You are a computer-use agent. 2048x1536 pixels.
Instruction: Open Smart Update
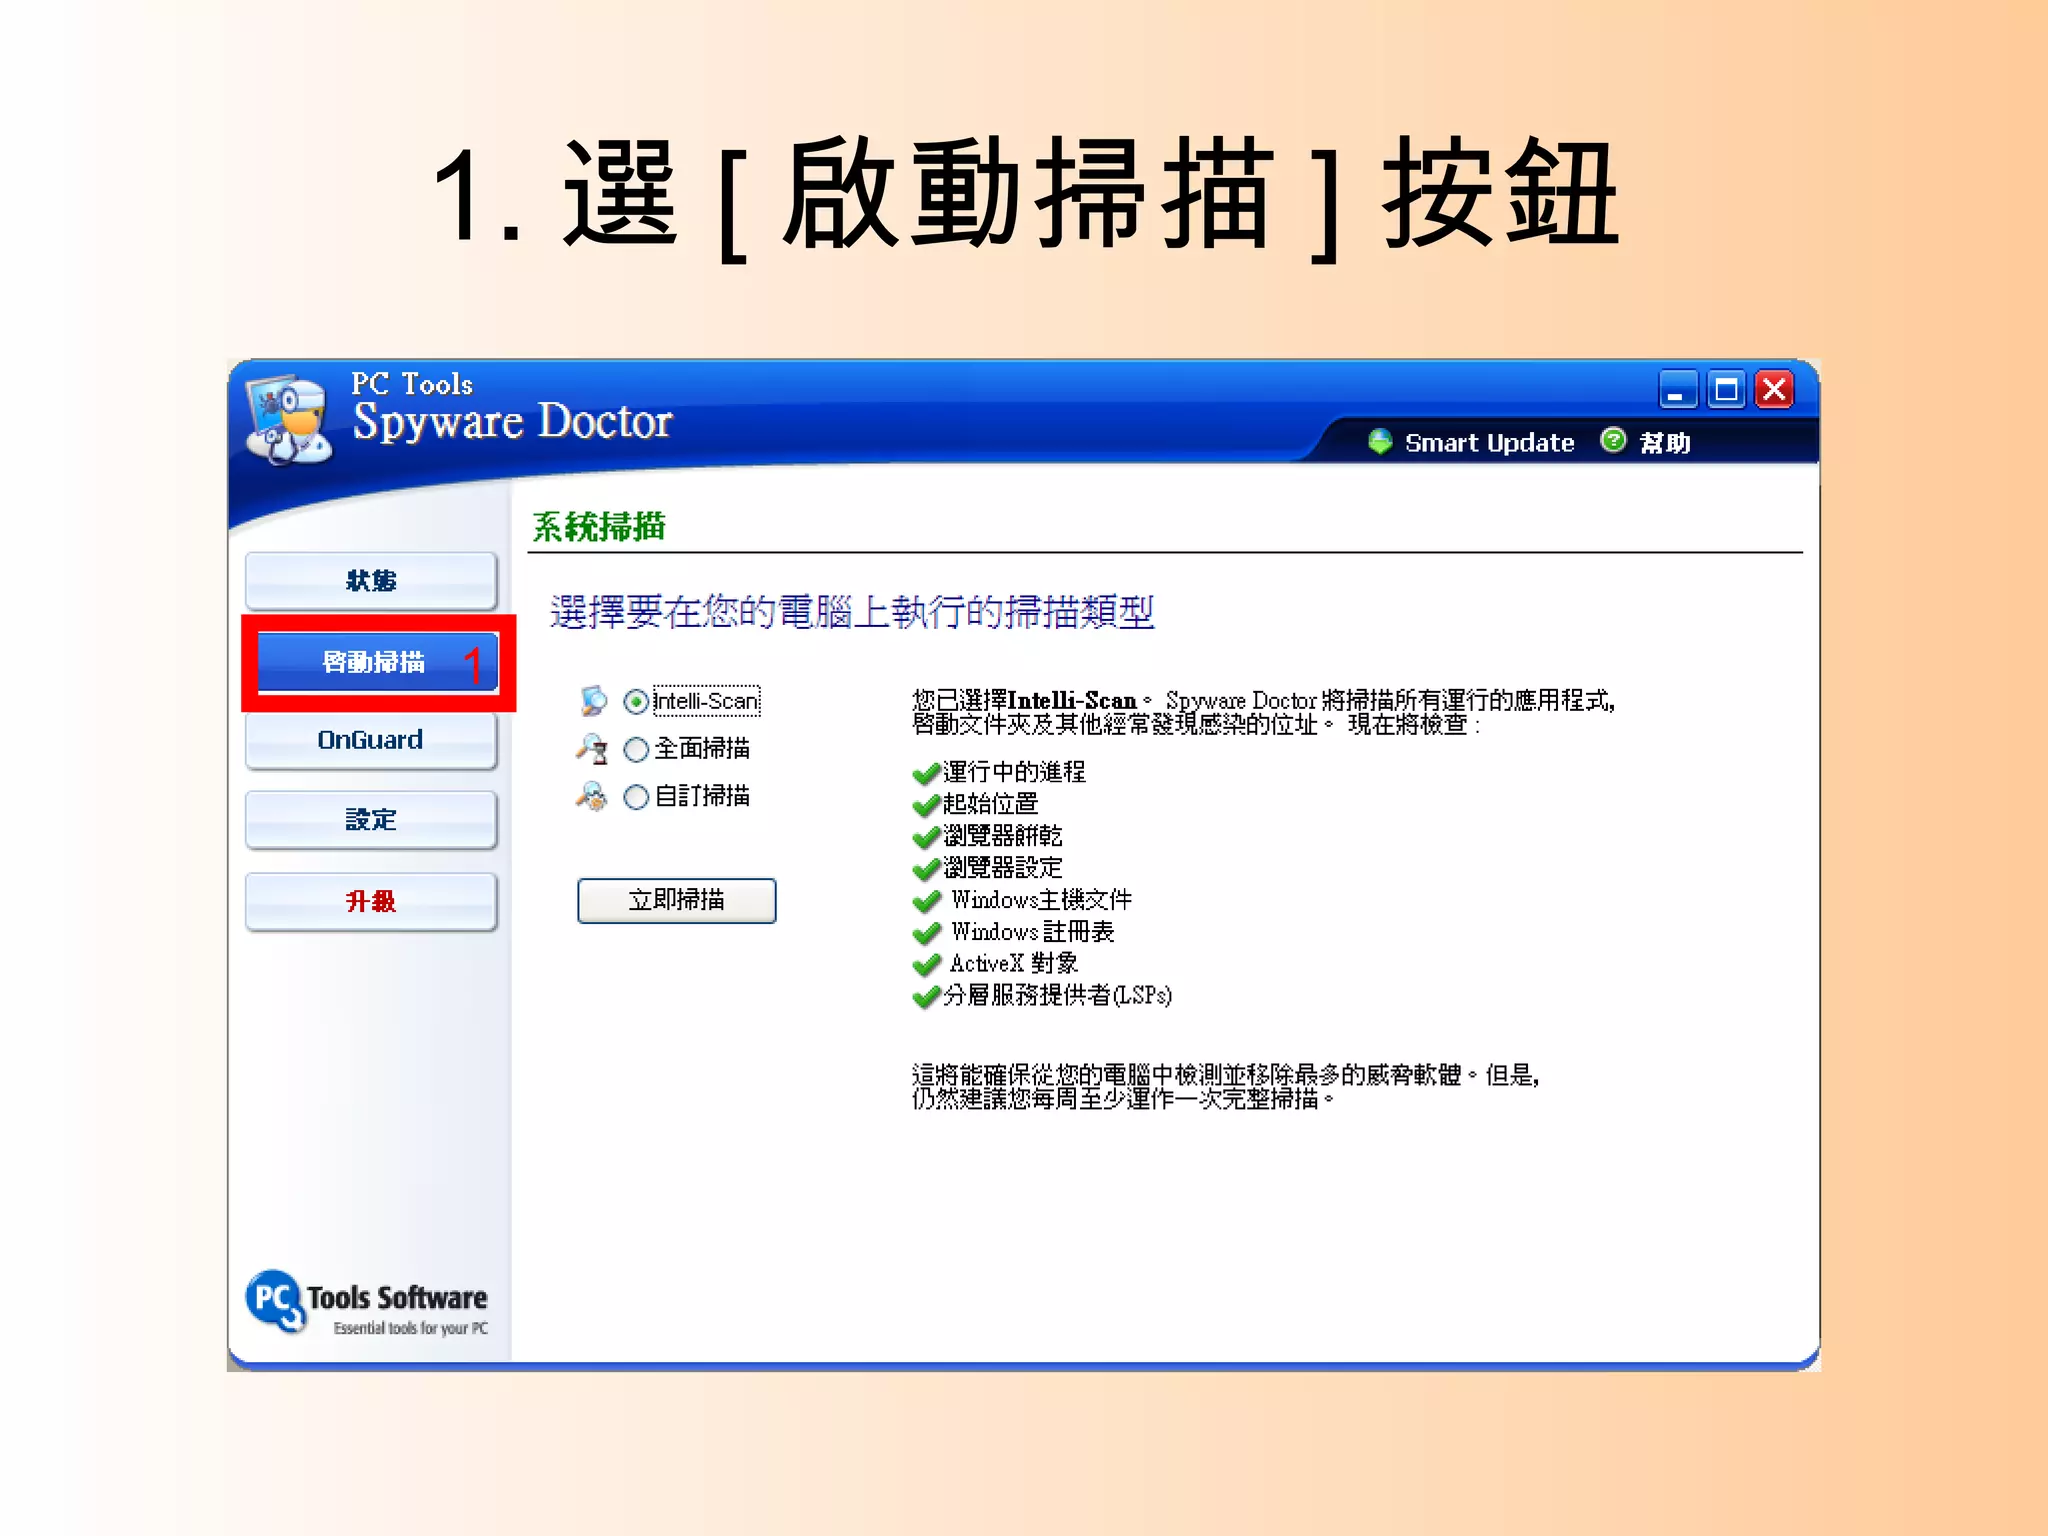(1490, 443)
